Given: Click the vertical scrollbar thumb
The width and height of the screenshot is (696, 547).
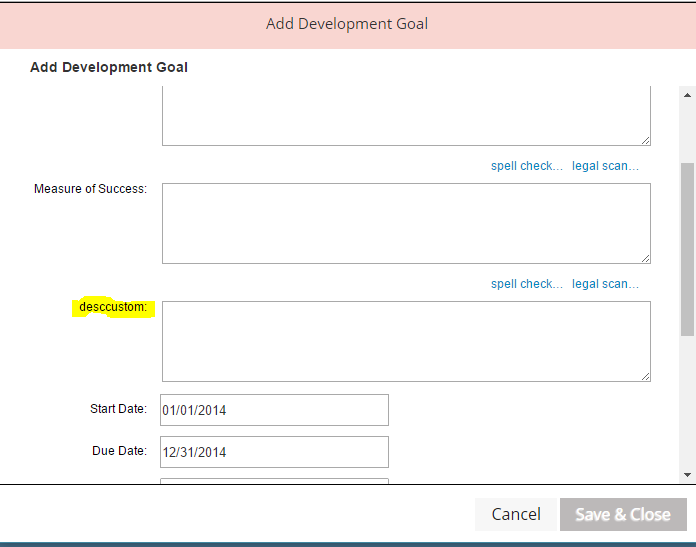Looking at the screenshot, I should (x=687, y=250).
